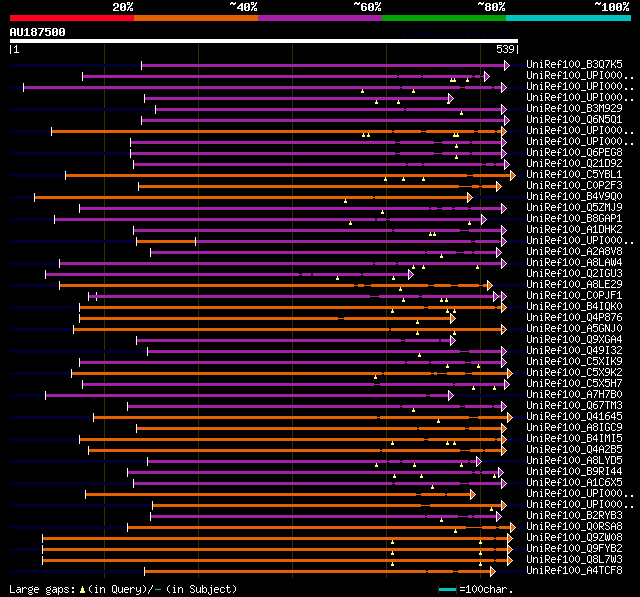Select the UniRef100_A8LE29 label

point(574,284)
